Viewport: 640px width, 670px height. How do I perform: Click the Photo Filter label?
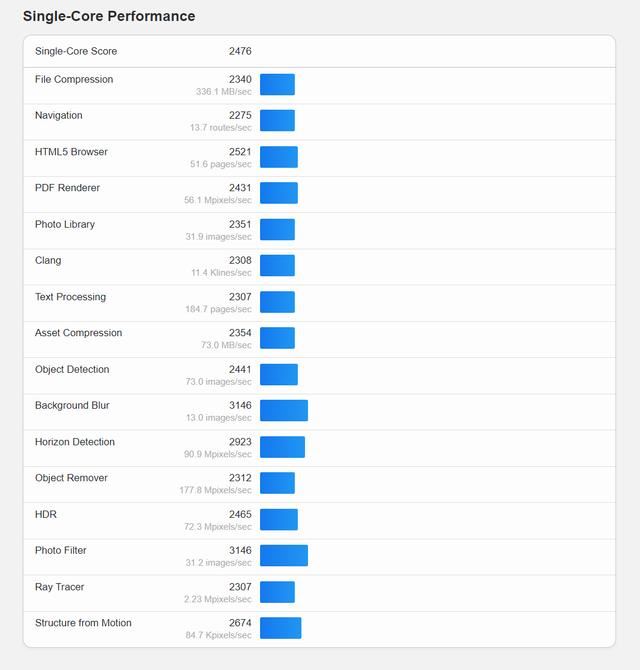coord(61,551)
